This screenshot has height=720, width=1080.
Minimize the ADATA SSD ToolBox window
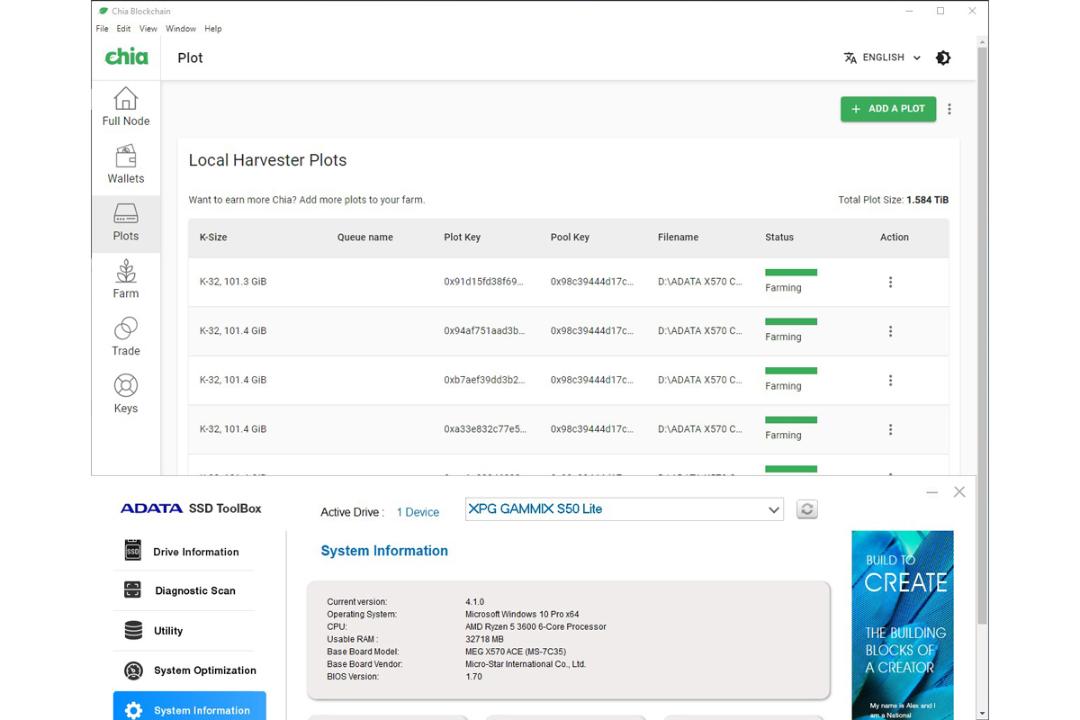coord(932,493)
